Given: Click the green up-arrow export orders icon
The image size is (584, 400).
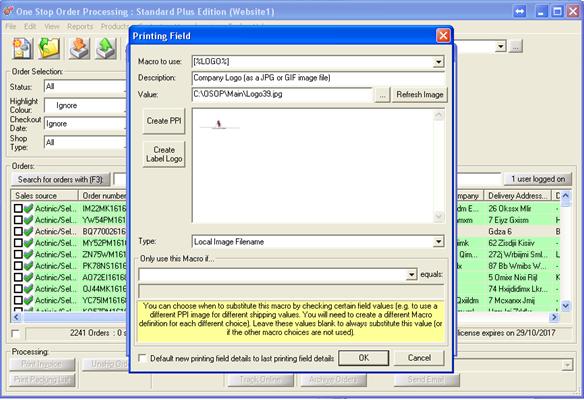Looking at the screenshot, I should tap(106, 48).
